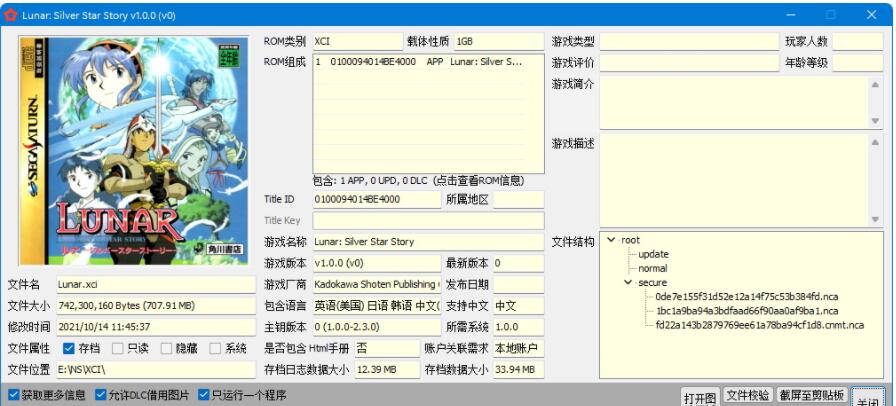
Task: Click the 截屏至剪贴板 button
Action: pyautogui.click(x=812, y=395)
